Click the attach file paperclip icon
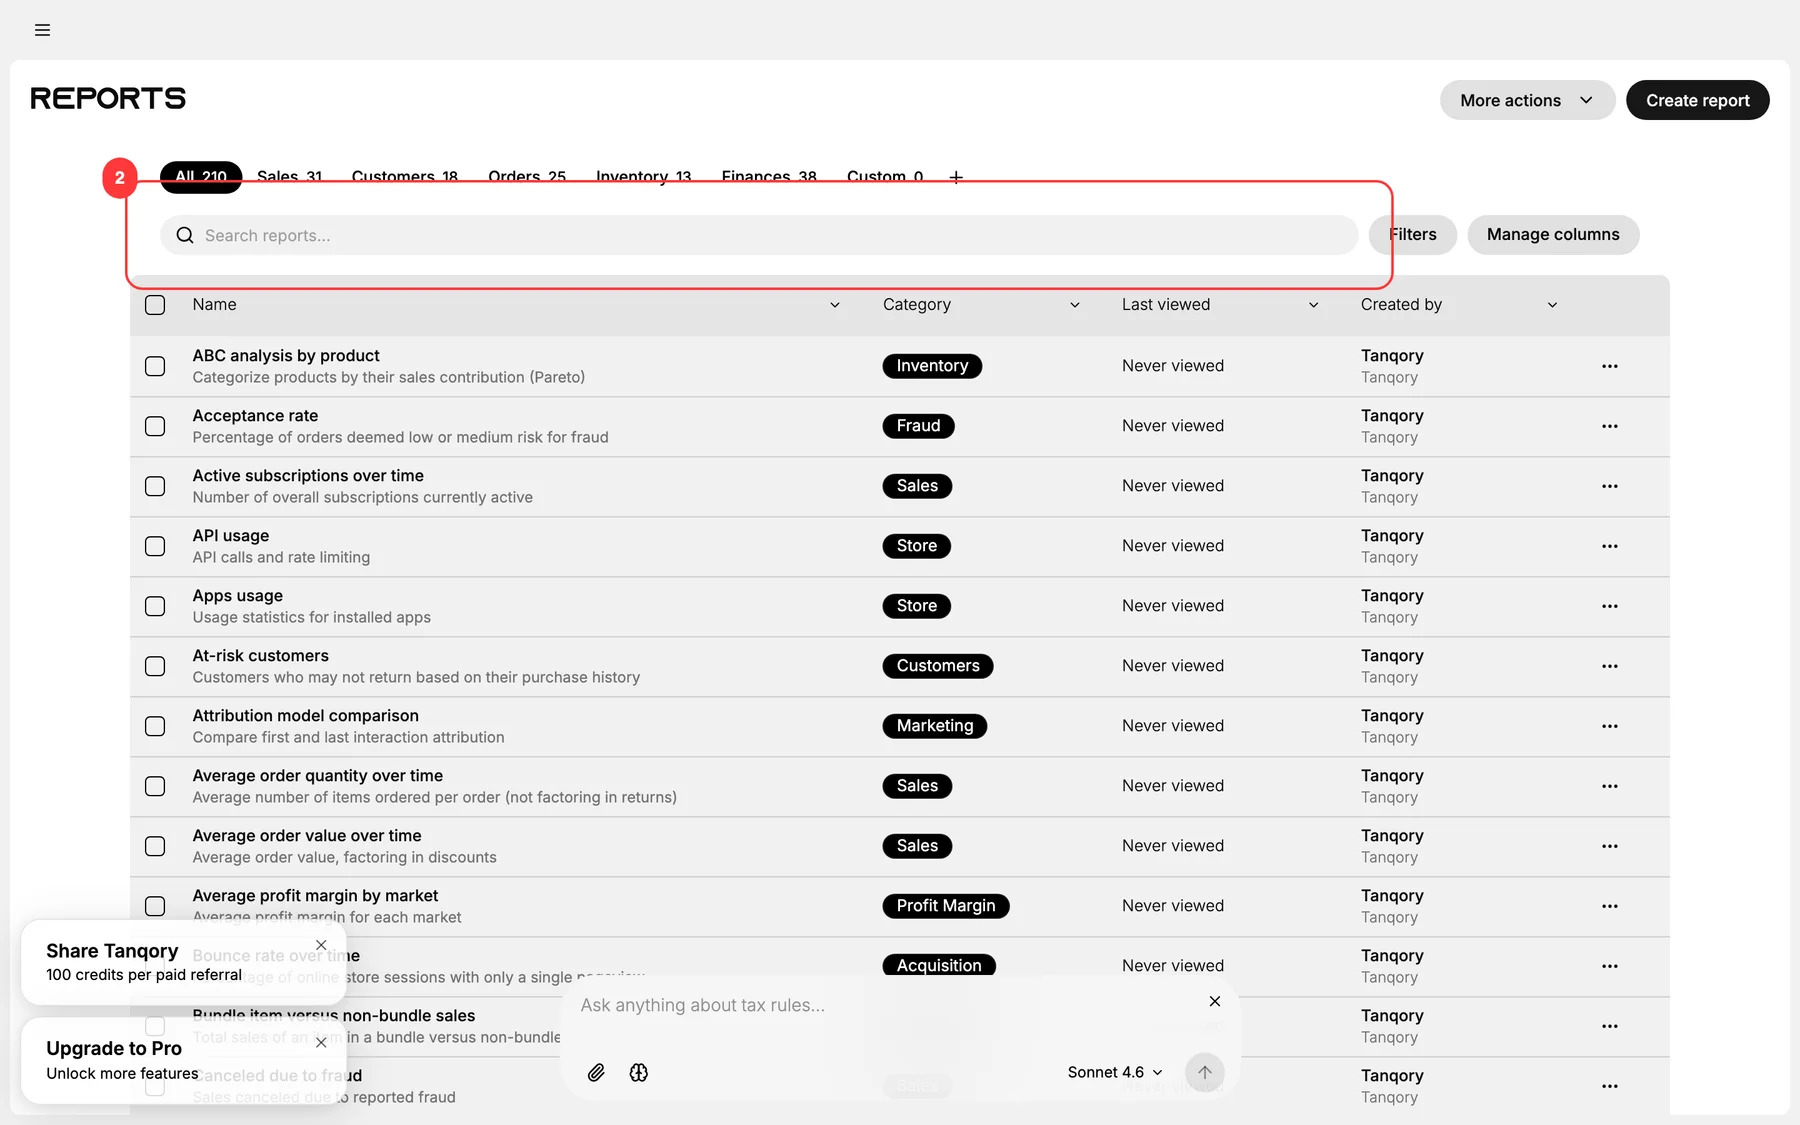The width and height of the screenshot is (1800, 1125). [596, 1072]
